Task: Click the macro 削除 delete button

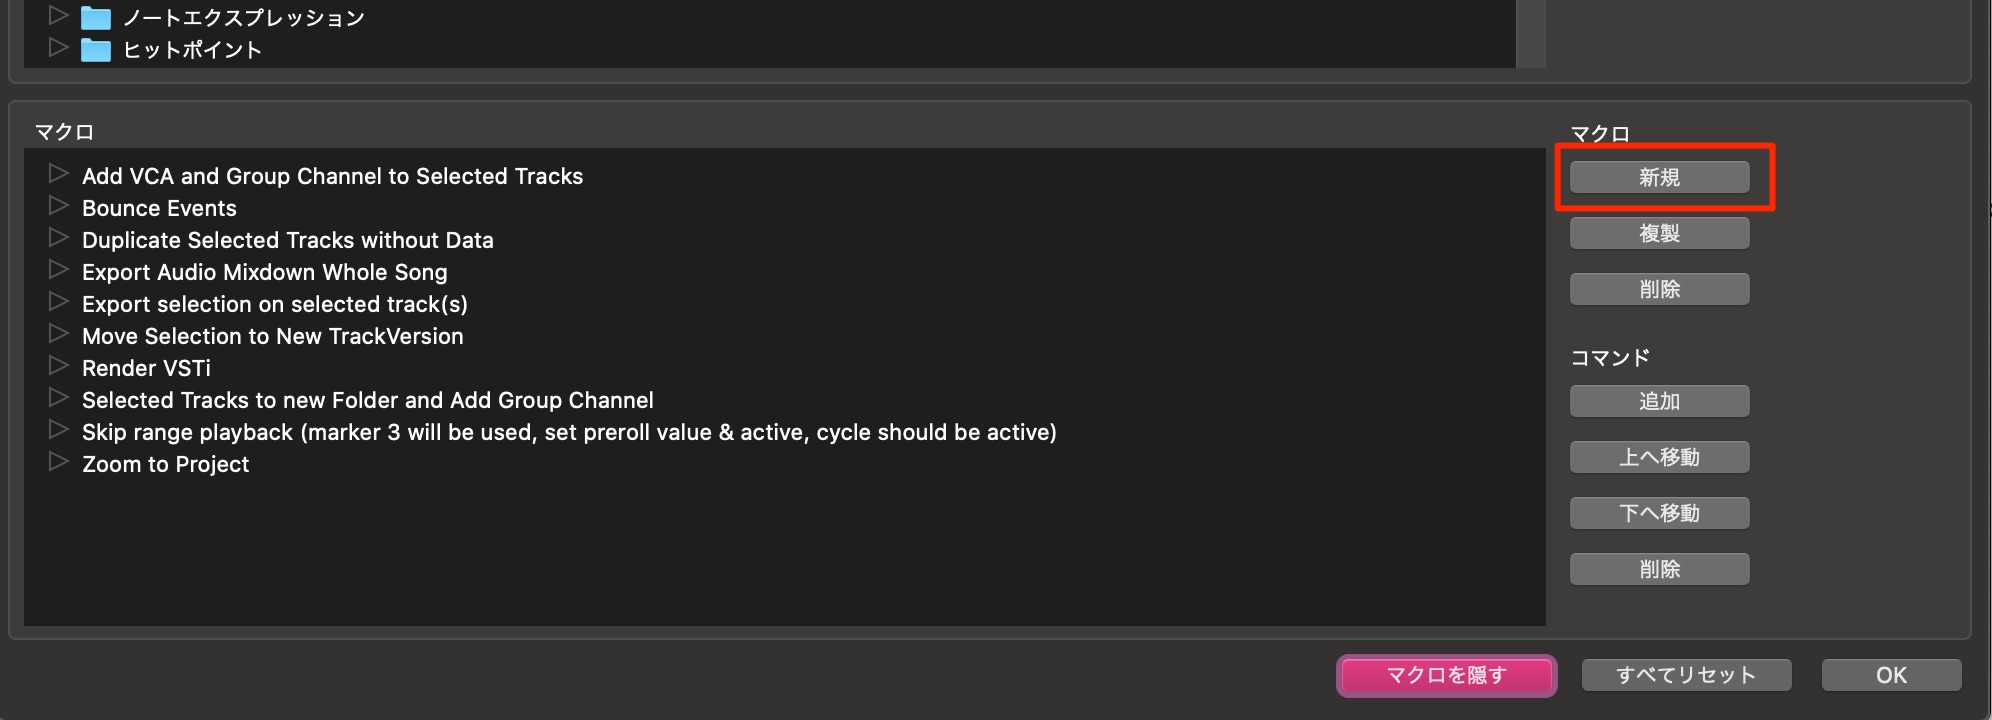Action: point(1659,289)
